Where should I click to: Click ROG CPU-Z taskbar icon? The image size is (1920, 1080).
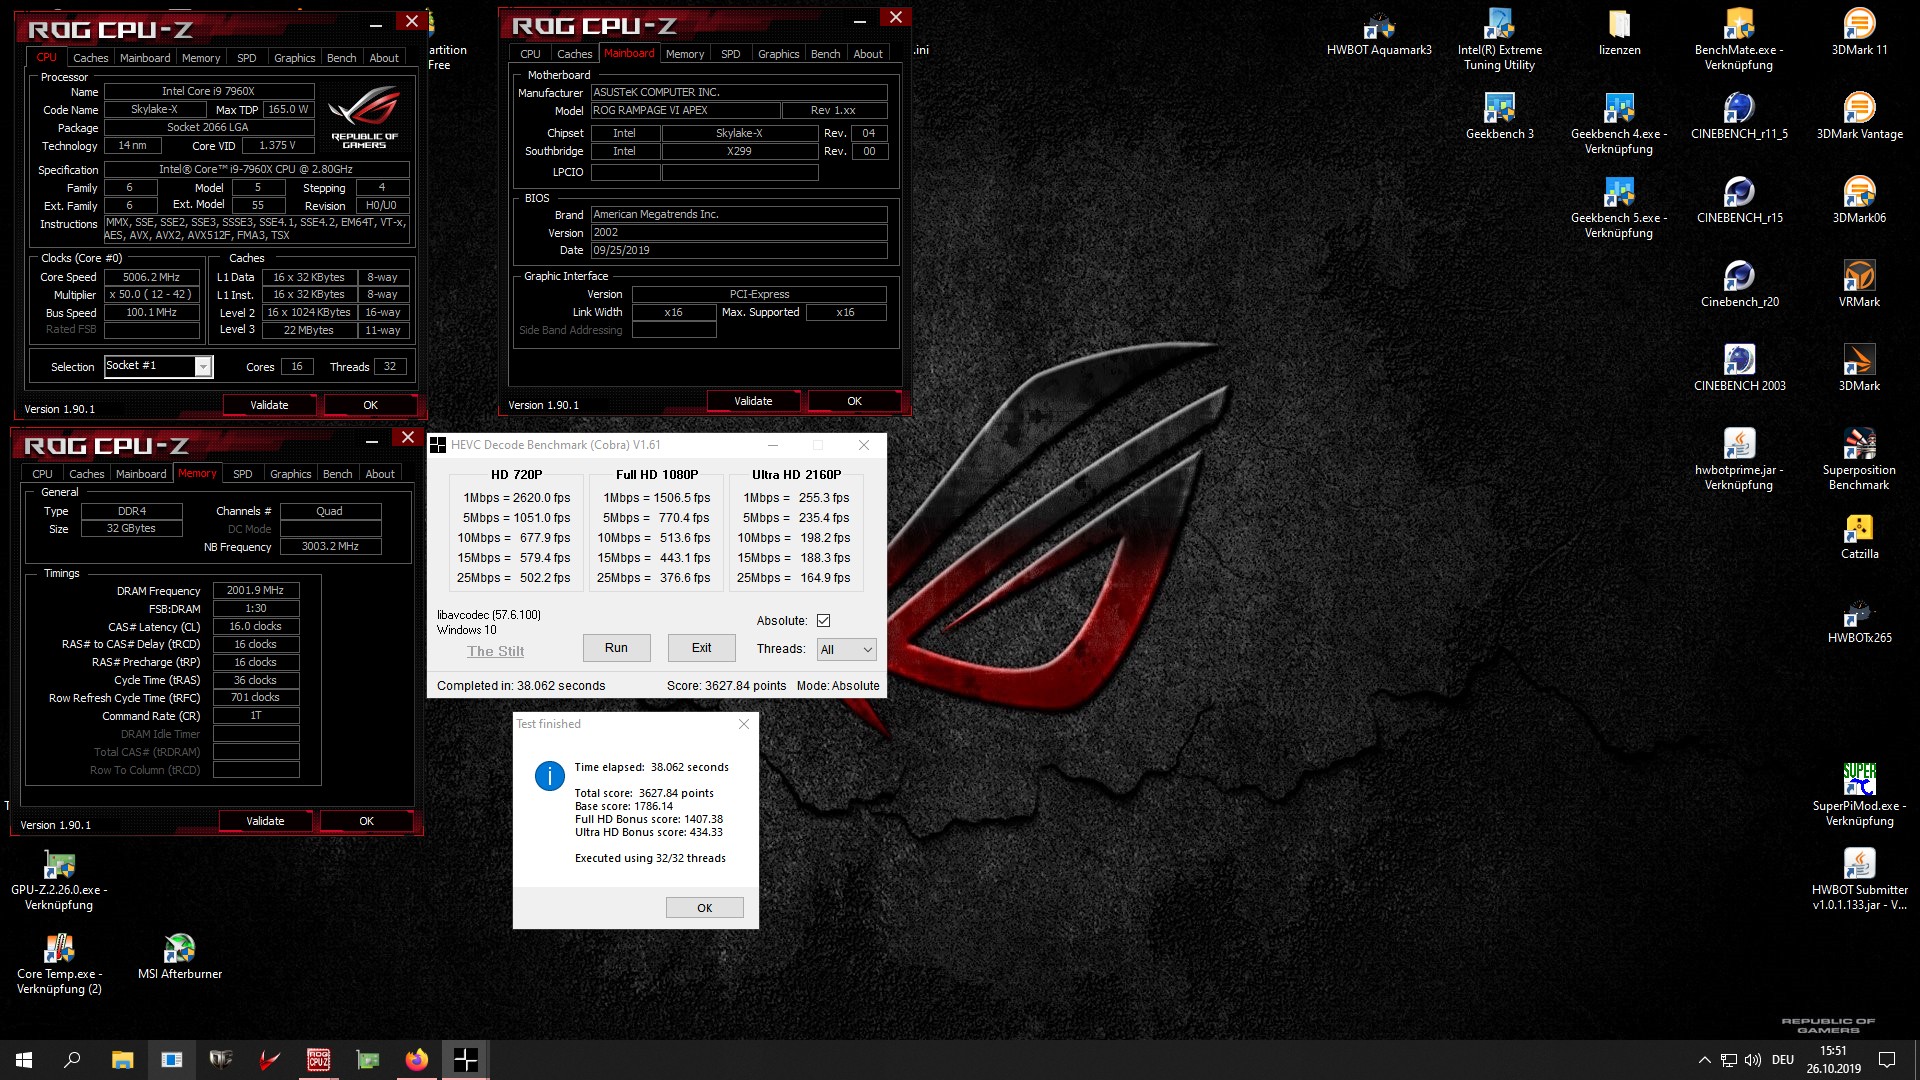point(318,1059)
